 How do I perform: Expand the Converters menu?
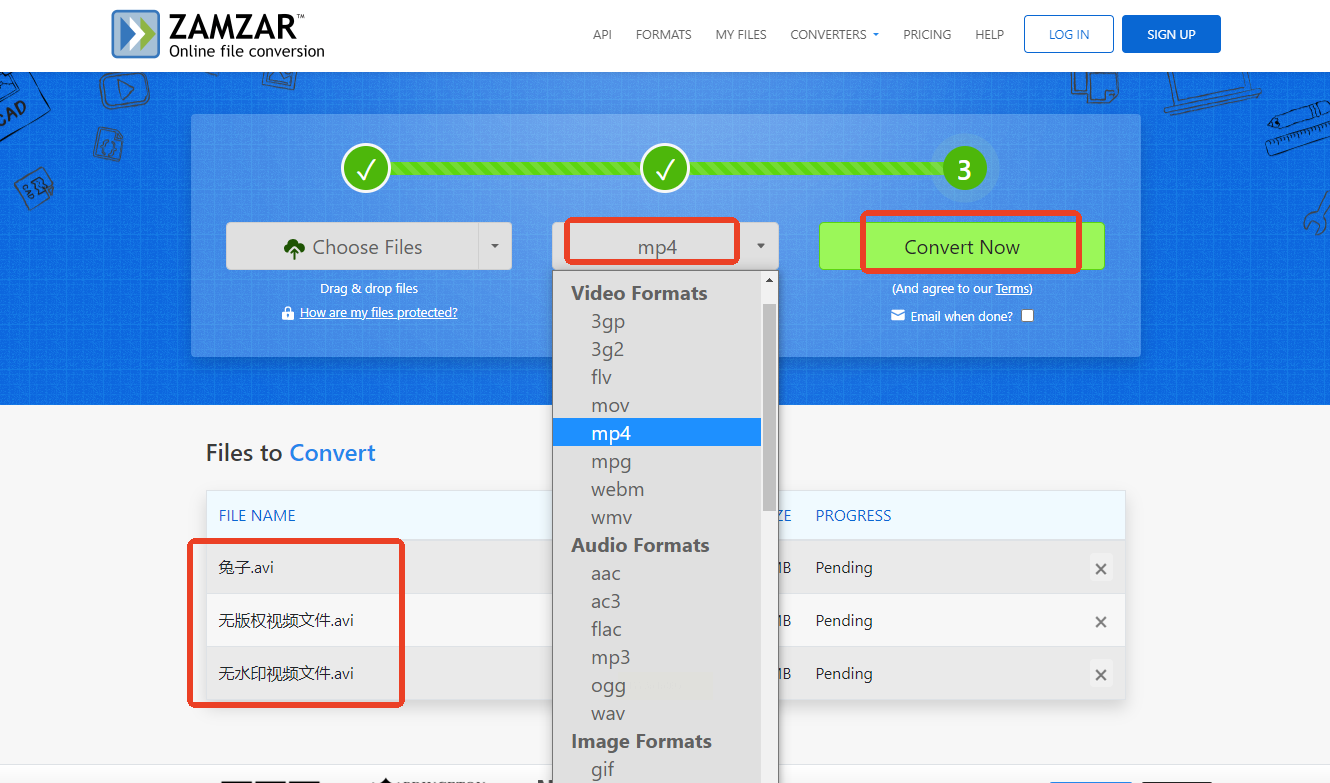coord(835,34)
